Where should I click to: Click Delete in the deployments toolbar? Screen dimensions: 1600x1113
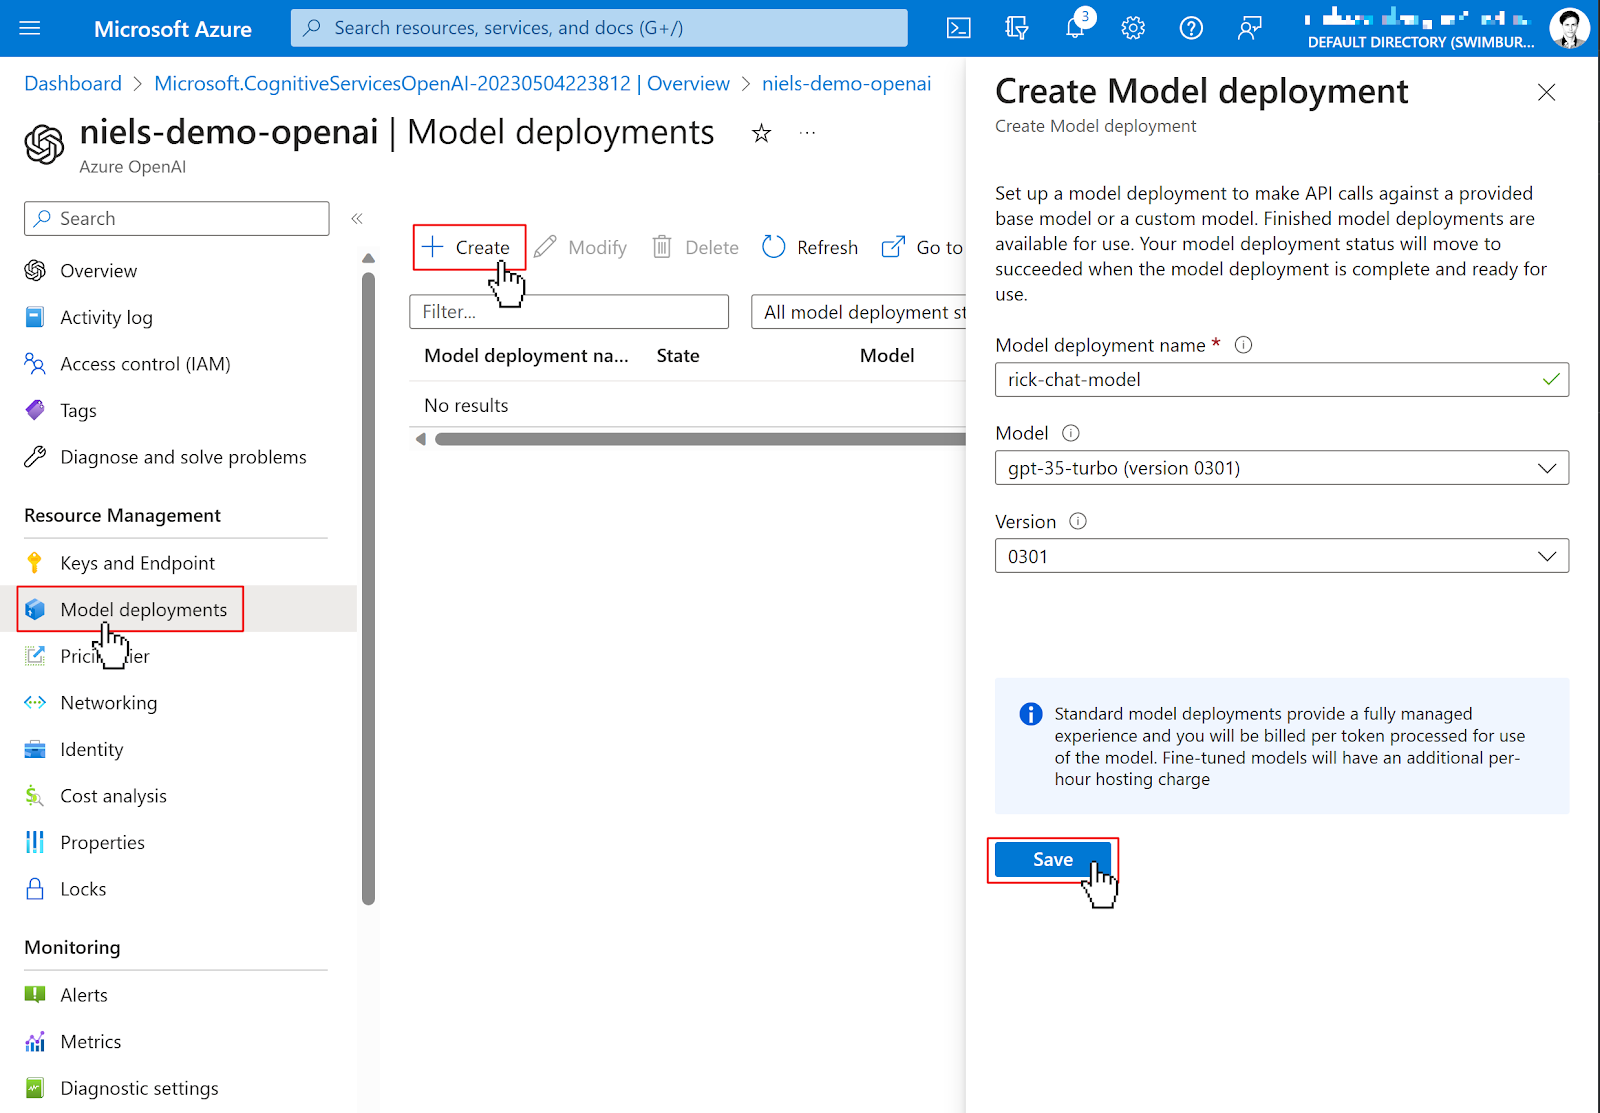tap(696, 247)
